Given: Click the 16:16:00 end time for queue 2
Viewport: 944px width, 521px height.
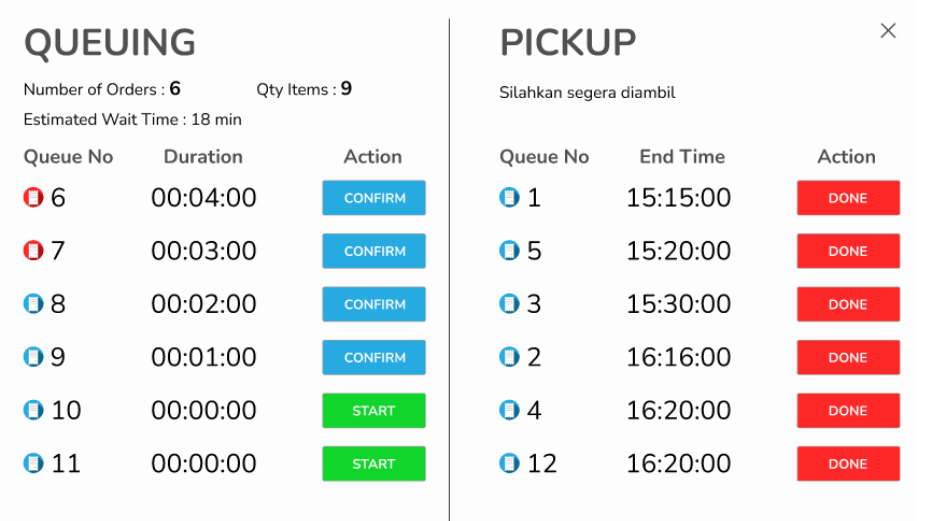Looking at the screenshot, I should tap(679, 357).
